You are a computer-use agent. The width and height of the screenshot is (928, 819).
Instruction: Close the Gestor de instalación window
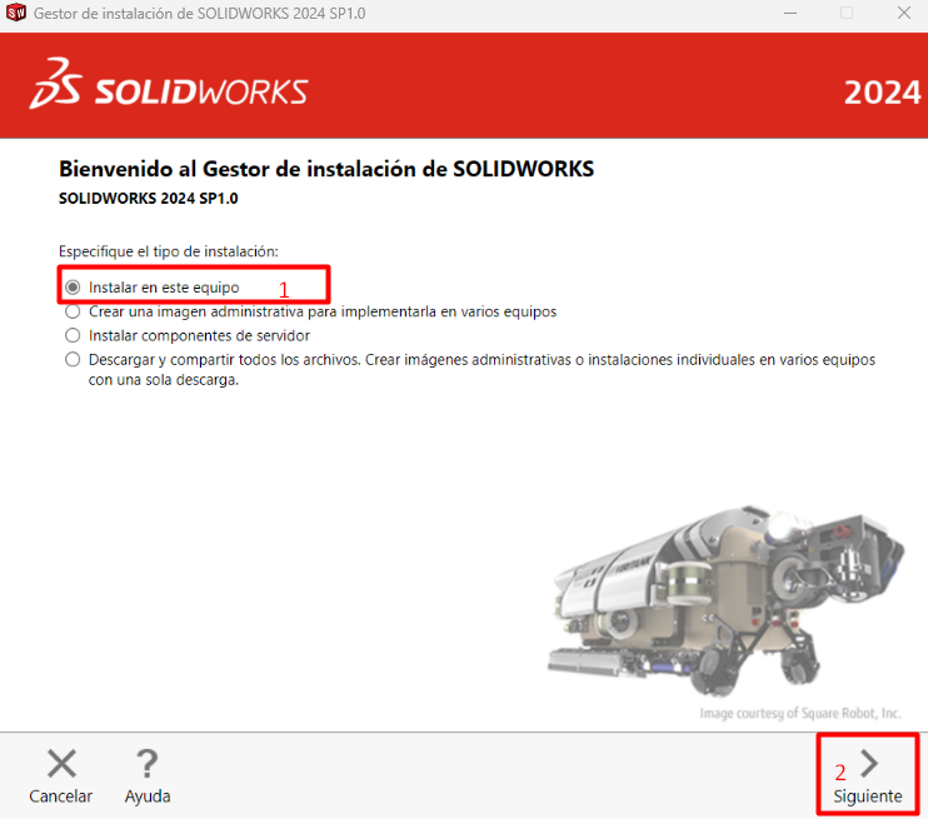904,12
